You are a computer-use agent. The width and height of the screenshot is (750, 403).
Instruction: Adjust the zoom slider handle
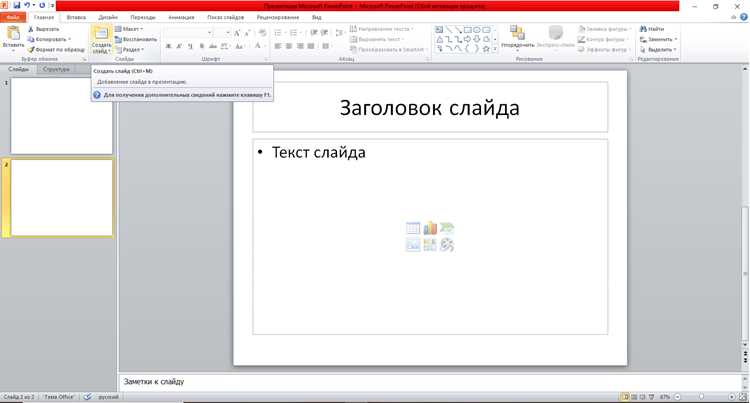coord(701,397)
